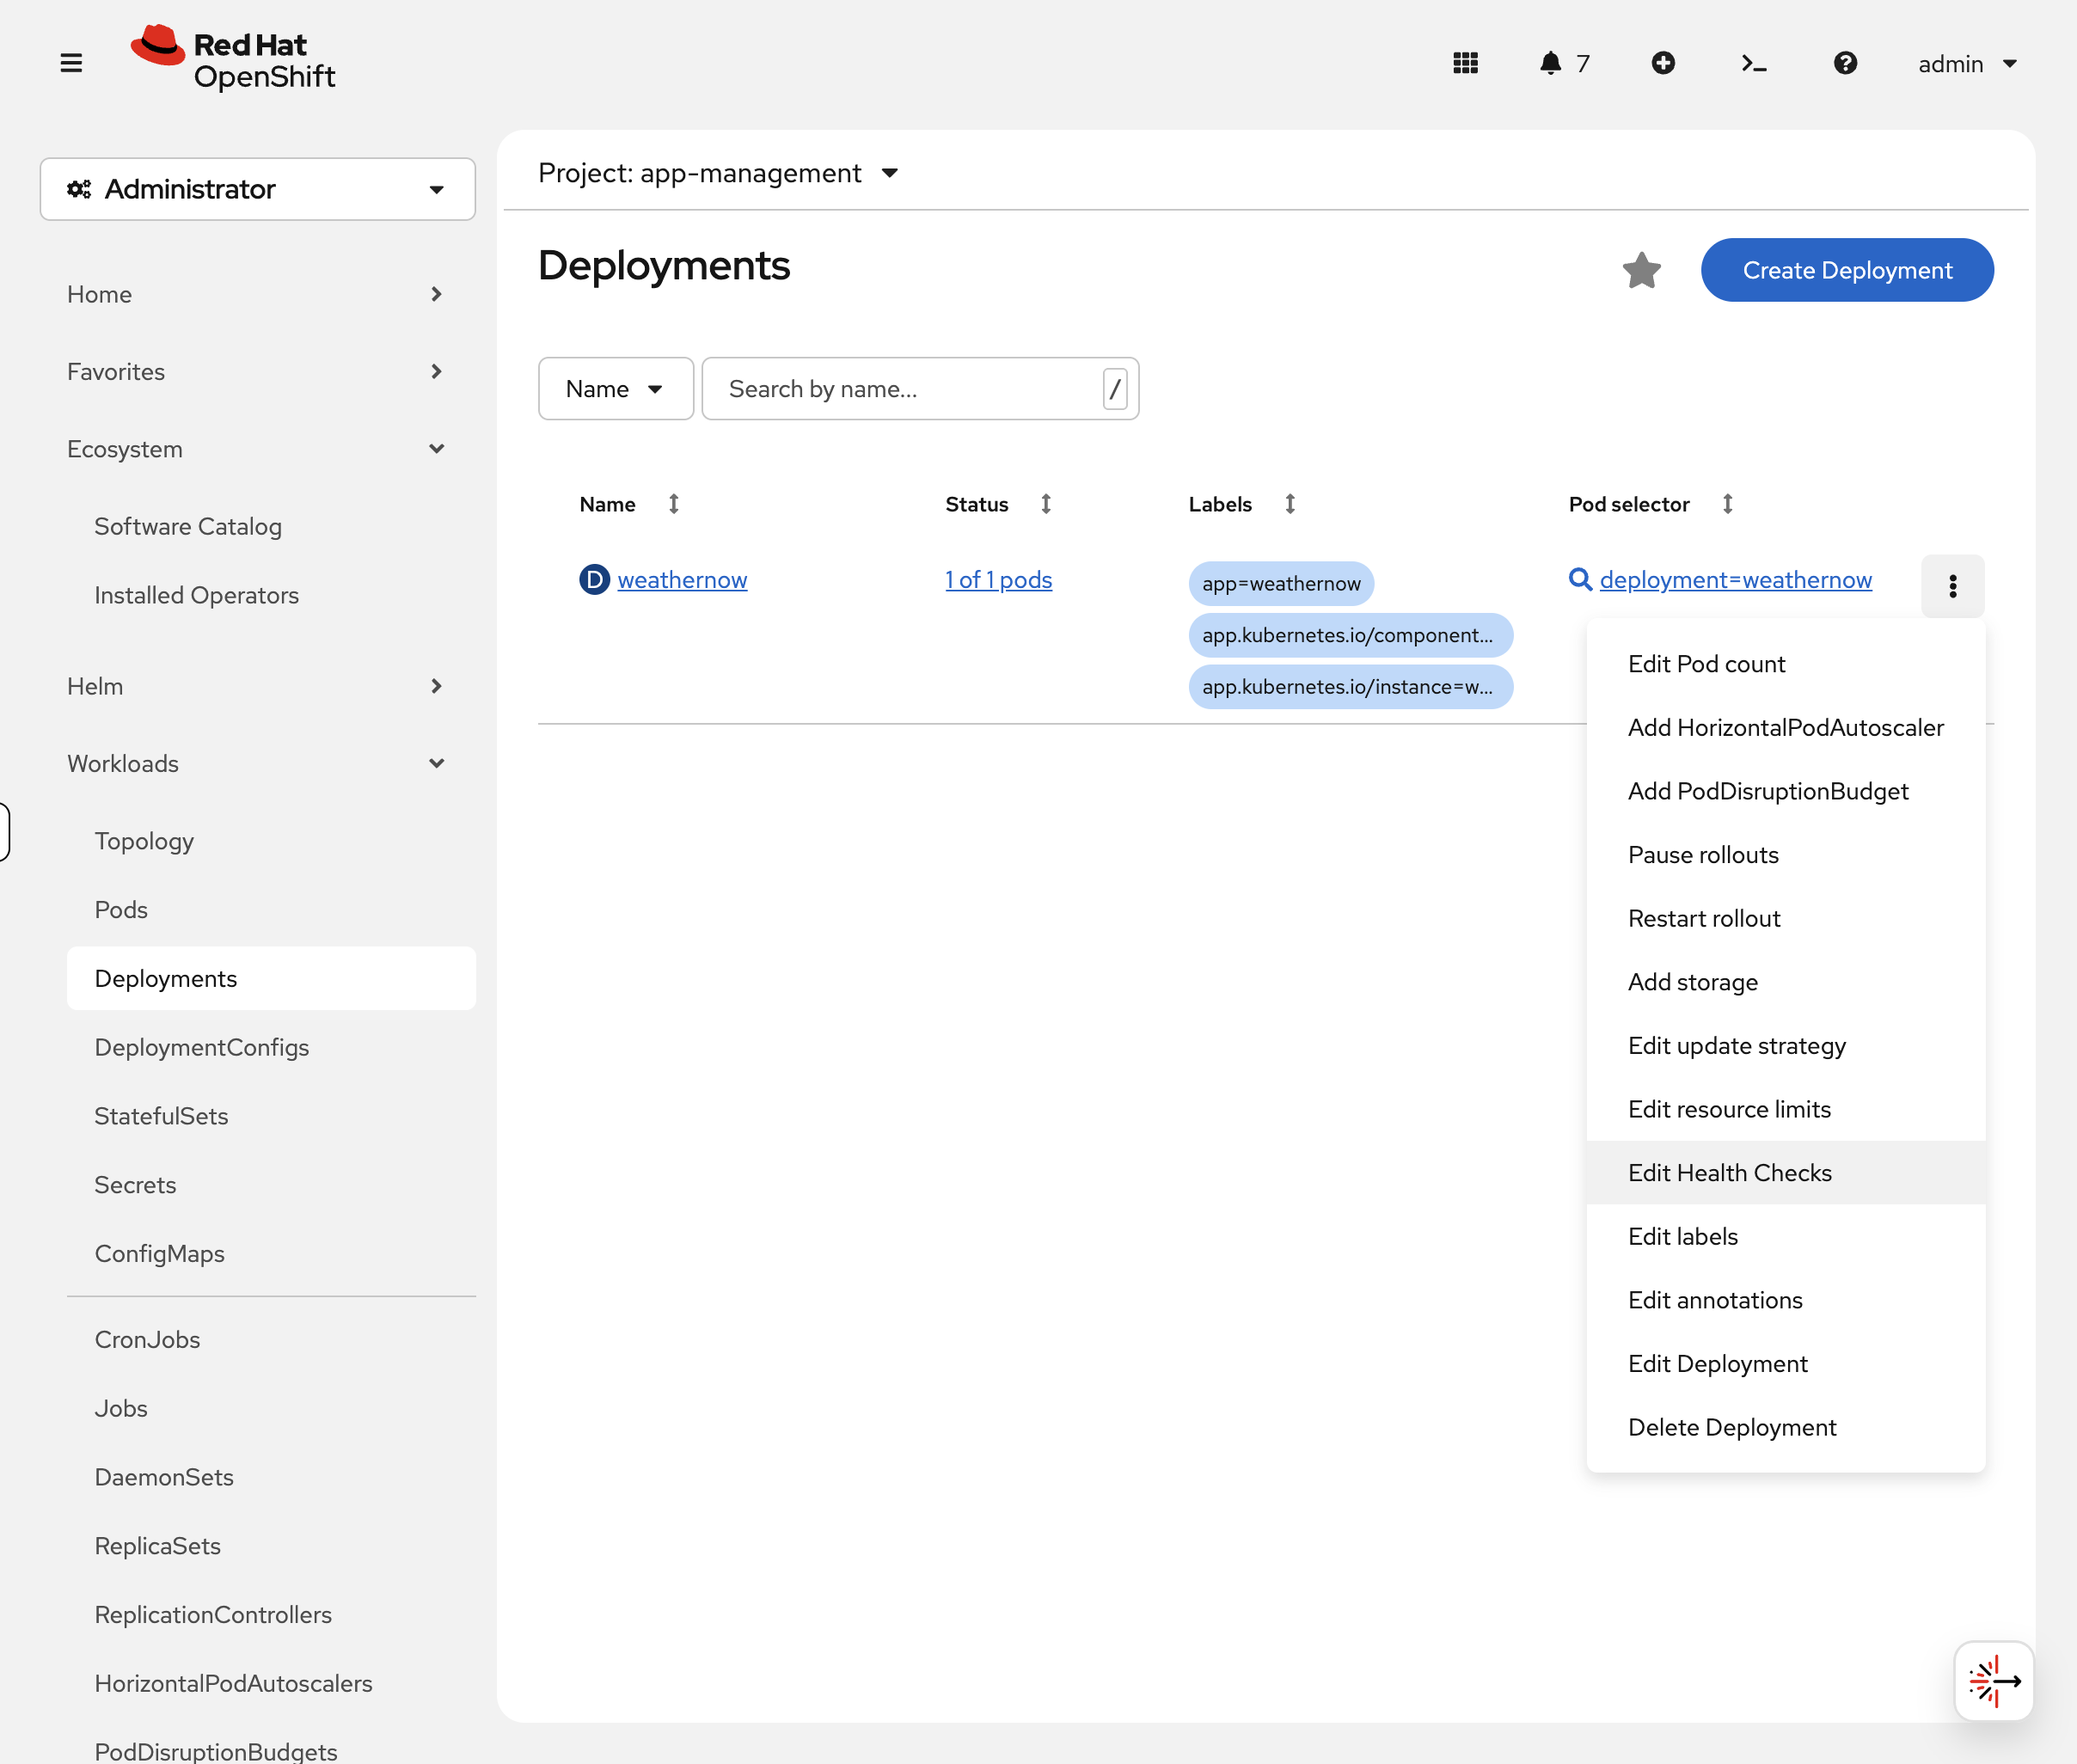Open notifications via the bell icon
Image resolution: width=2077 pixels, height=1764 pixels.
point(1549,63)
